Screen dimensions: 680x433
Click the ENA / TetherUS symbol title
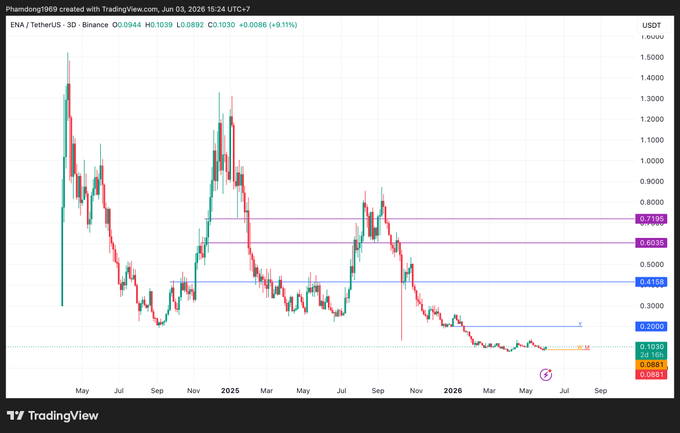[x=36, y=25]
